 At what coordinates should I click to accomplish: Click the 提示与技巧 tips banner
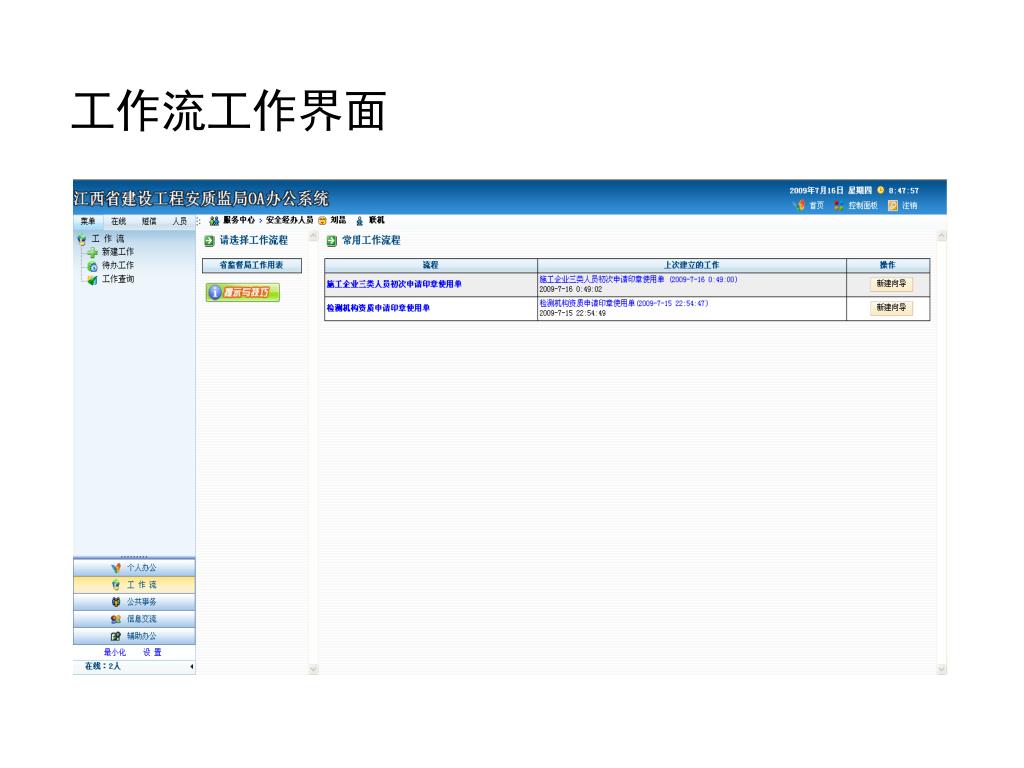(x=243, y=292)
